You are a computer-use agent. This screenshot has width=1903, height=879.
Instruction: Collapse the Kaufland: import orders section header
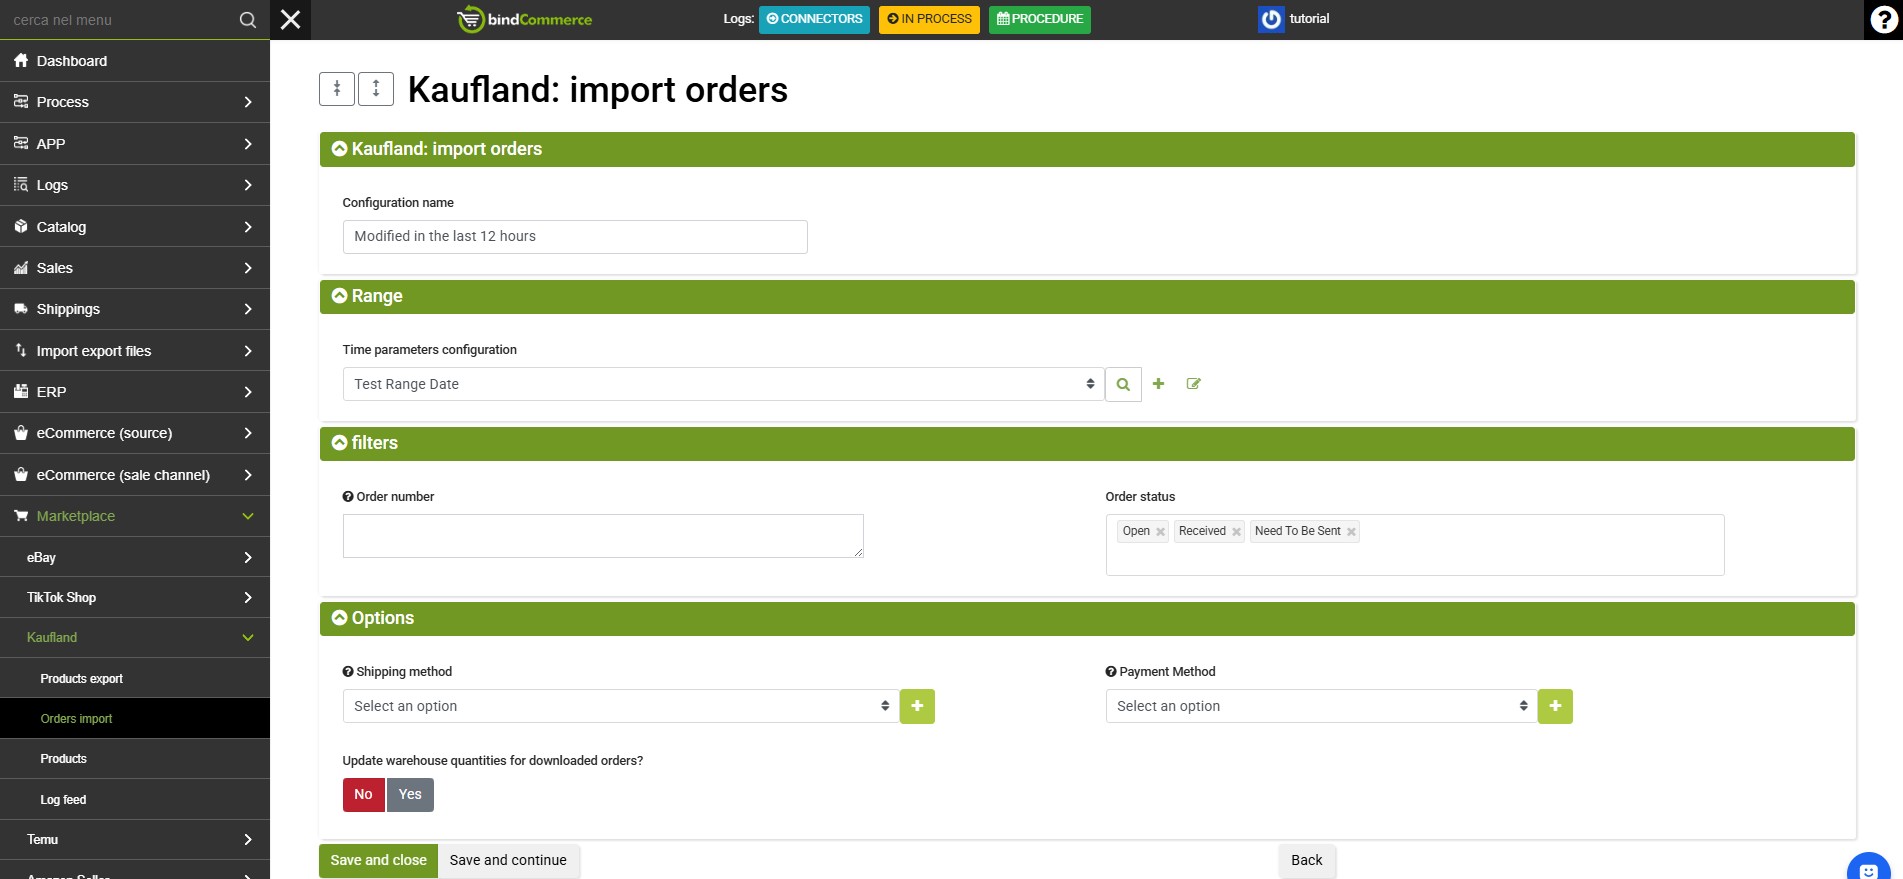1087,149
